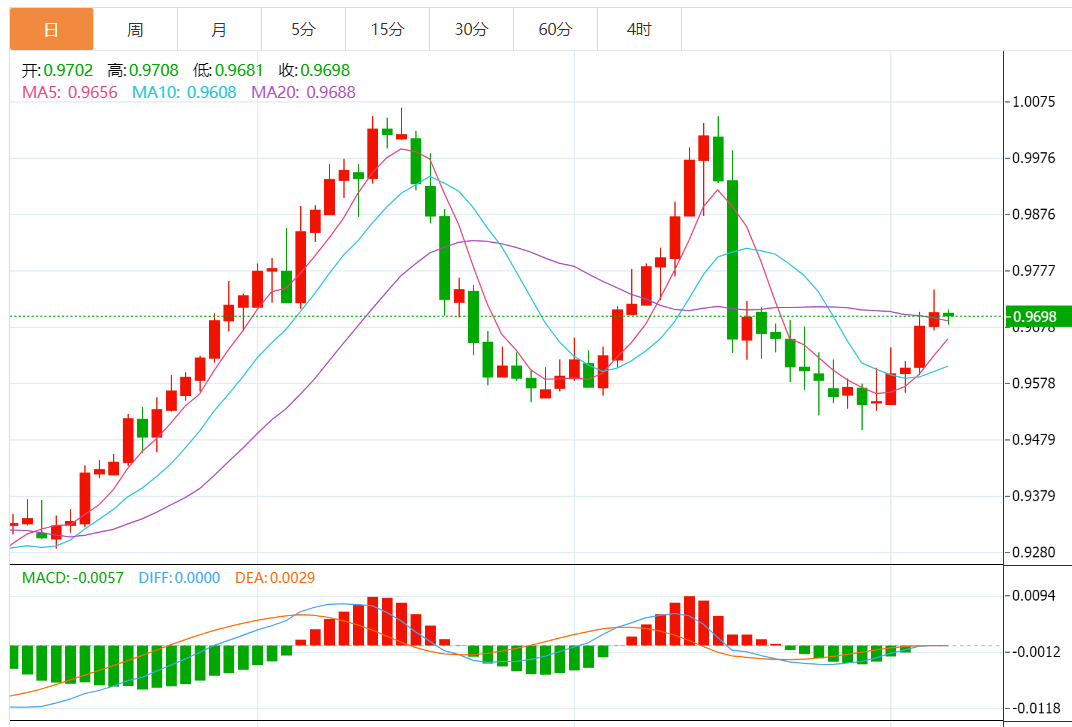The height and width of the screenshot is (727, 1072).
Task: Click the 1.0075 price axis label
Action: pyautogui.click(x=1033, y=101)
